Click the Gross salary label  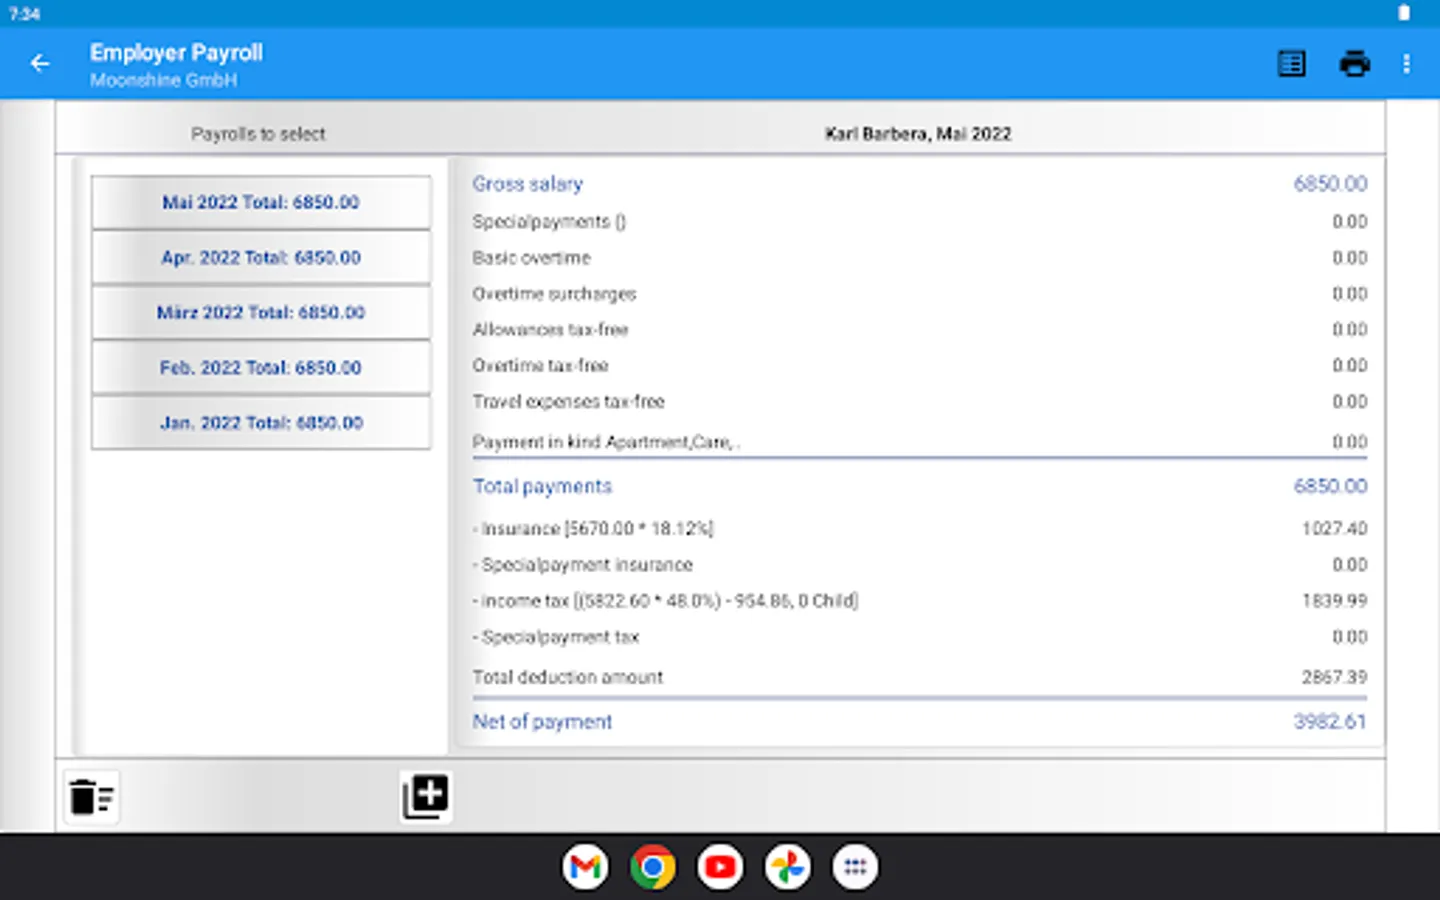[x=527, y=184]
